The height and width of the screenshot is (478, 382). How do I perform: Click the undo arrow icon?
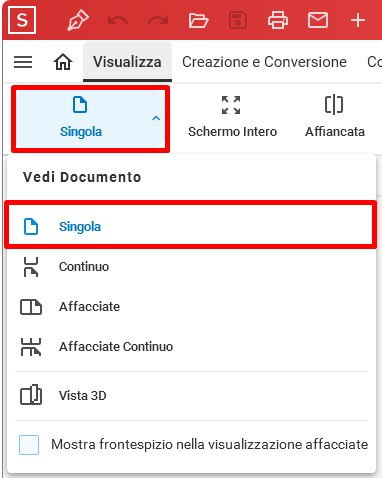(x=118, y=21)
